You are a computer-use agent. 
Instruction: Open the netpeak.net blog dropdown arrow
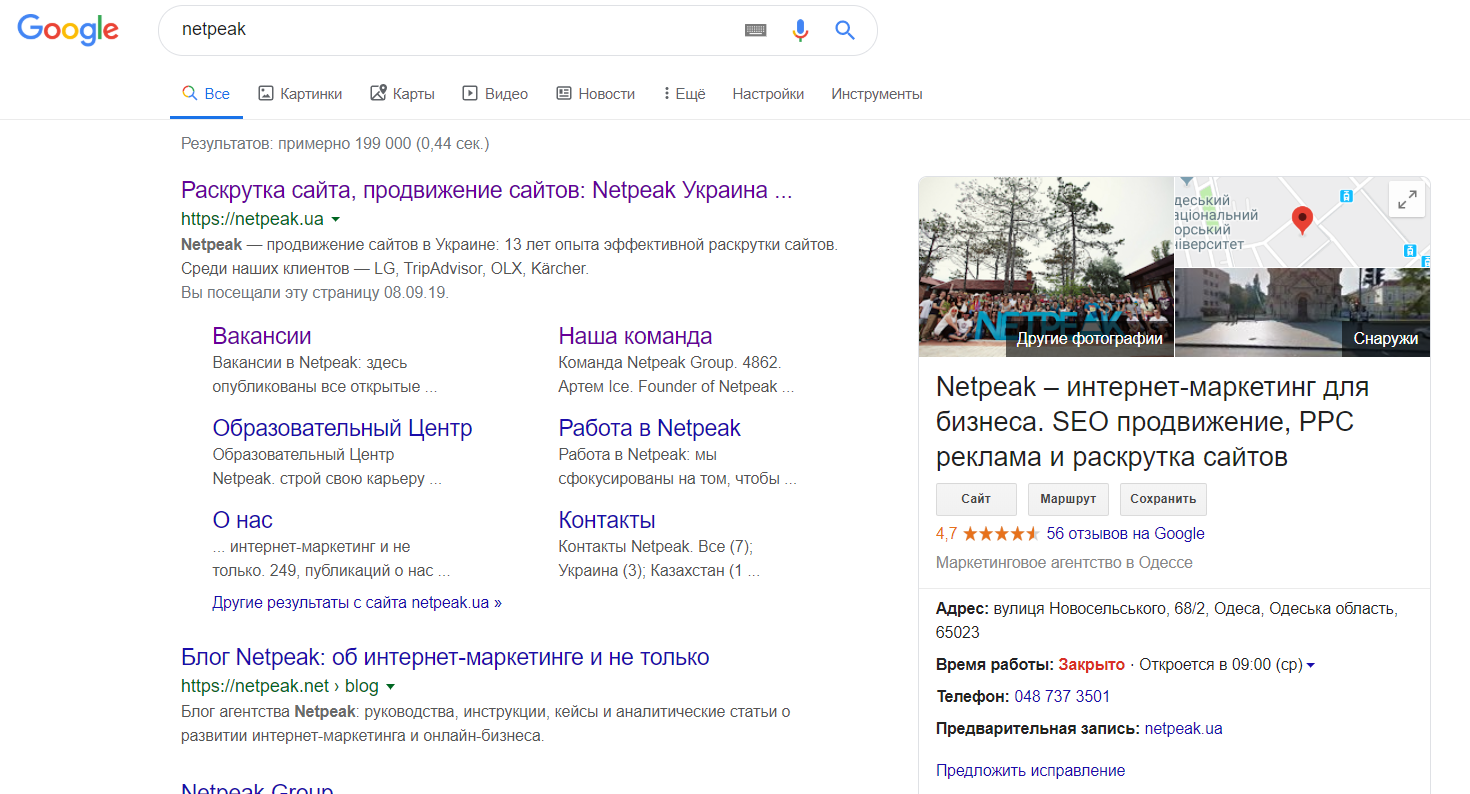390,687
